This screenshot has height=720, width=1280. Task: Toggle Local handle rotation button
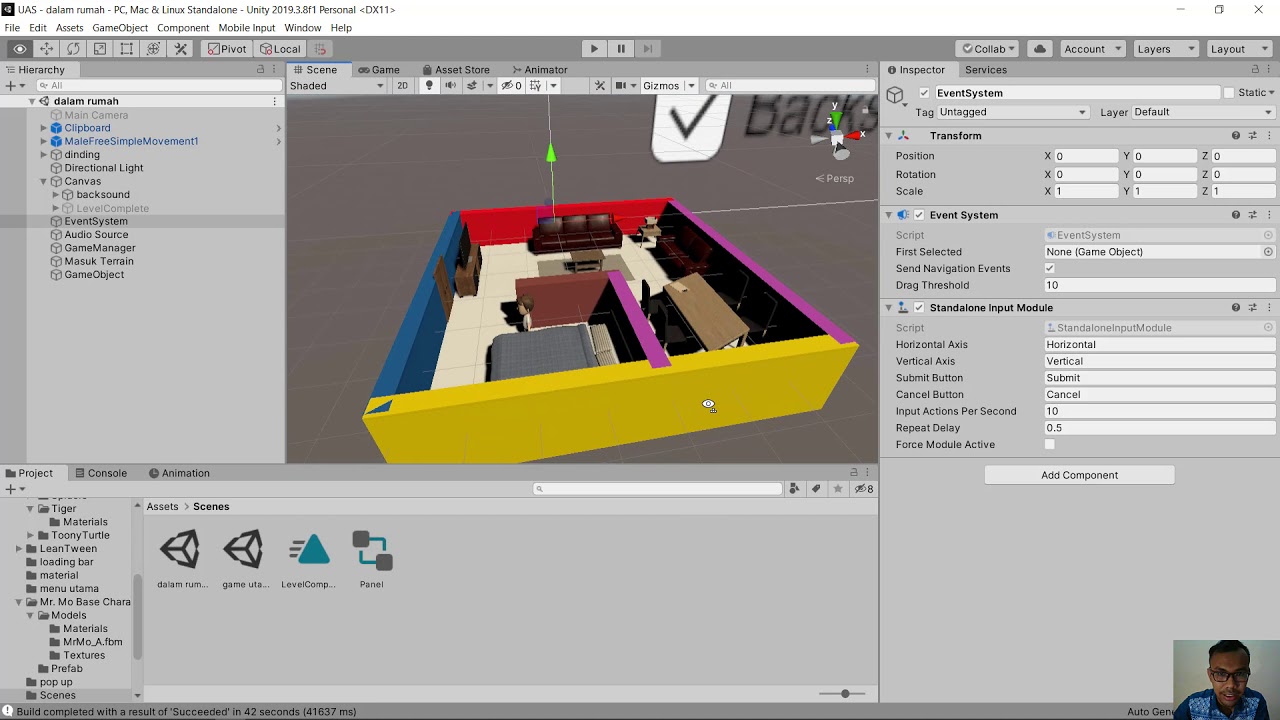(x=280, y=49)
